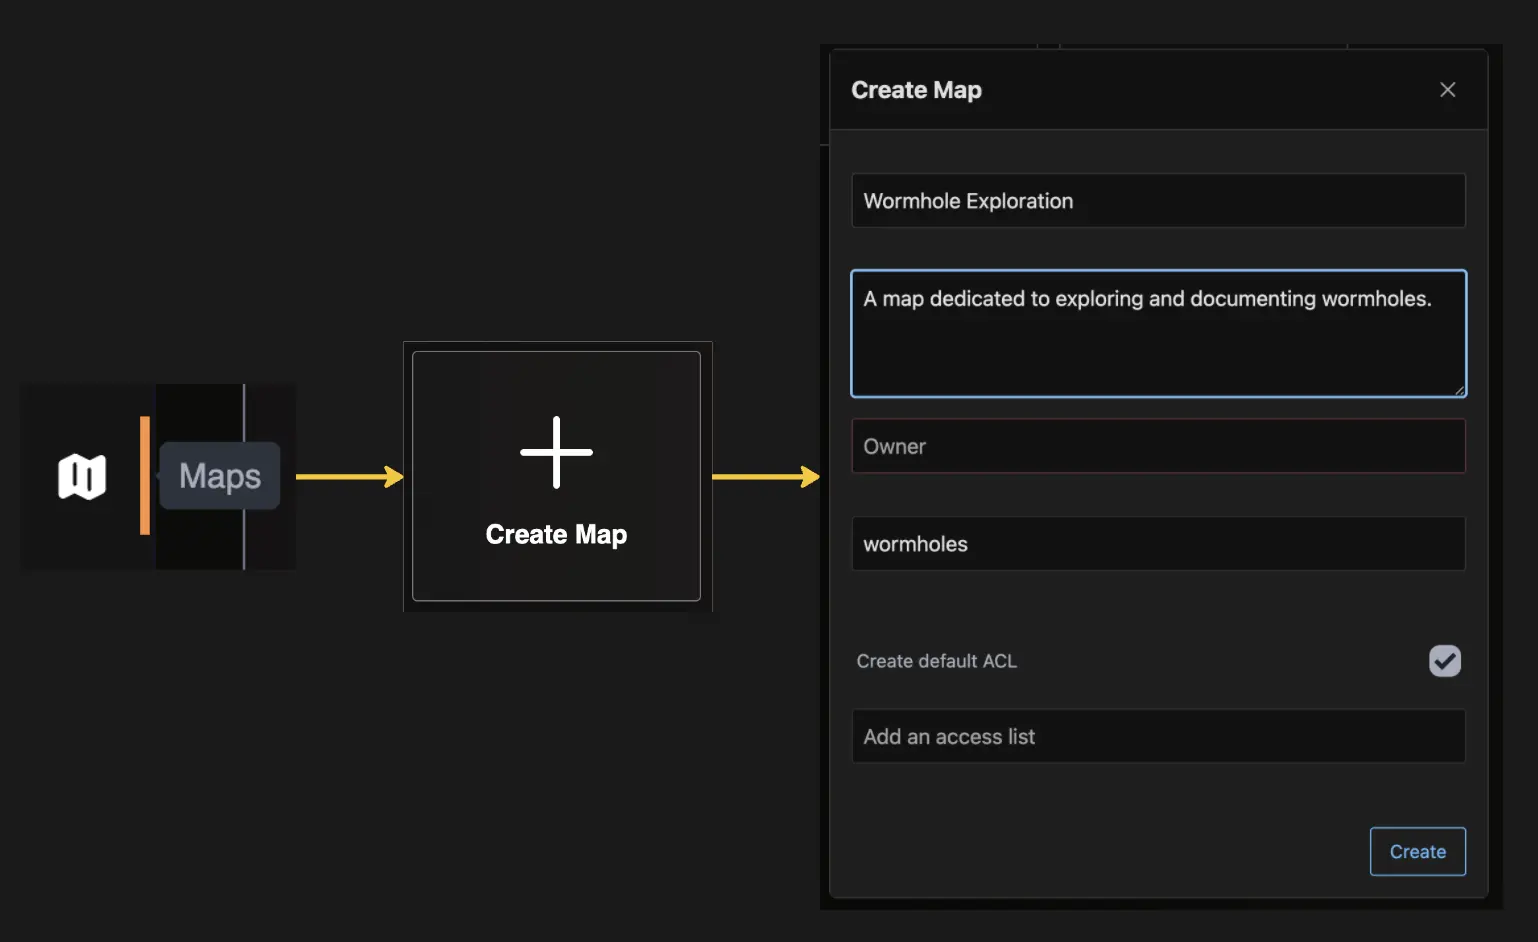1538x942 pixels.
Task: Open the Owner selection field
Action: [x=1157, y=446]
